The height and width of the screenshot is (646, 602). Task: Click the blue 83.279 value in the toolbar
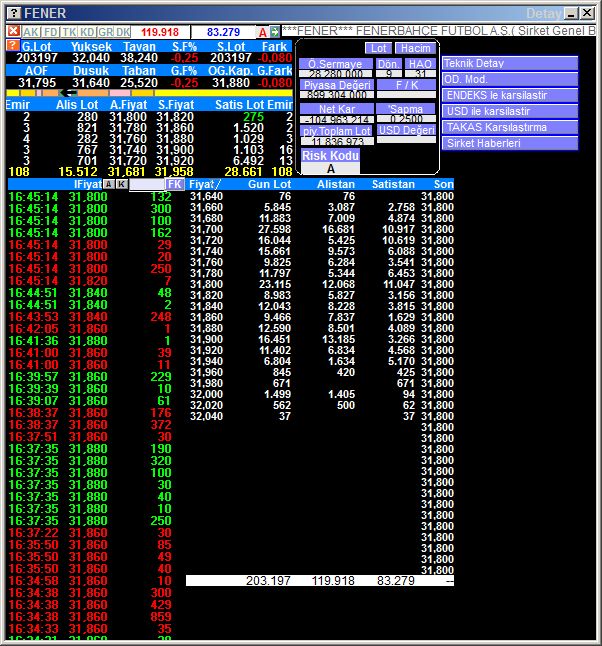click(x=223, y=32)
